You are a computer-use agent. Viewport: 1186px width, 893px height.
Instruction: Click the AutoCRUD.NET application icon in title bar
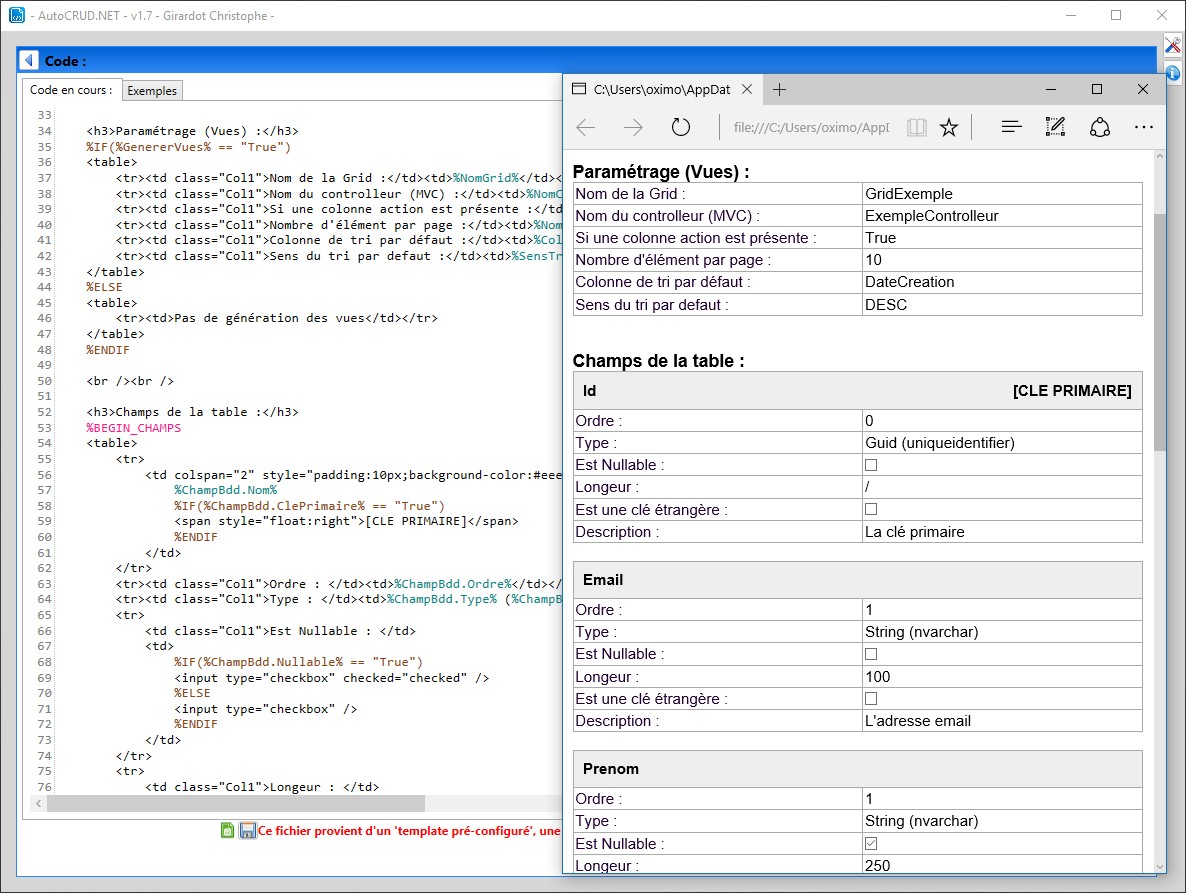pyautogui.click(x=17, y=15)
